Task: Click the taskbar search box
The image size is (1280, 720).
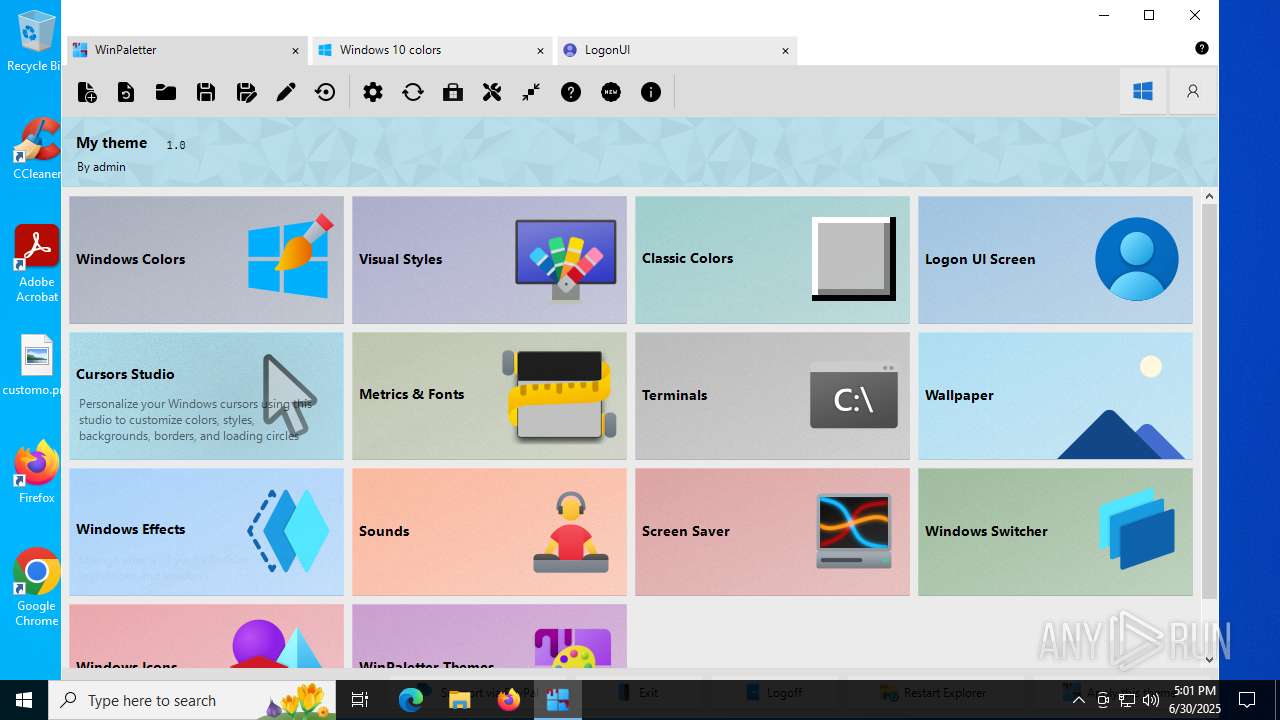Action: [194, 700]
